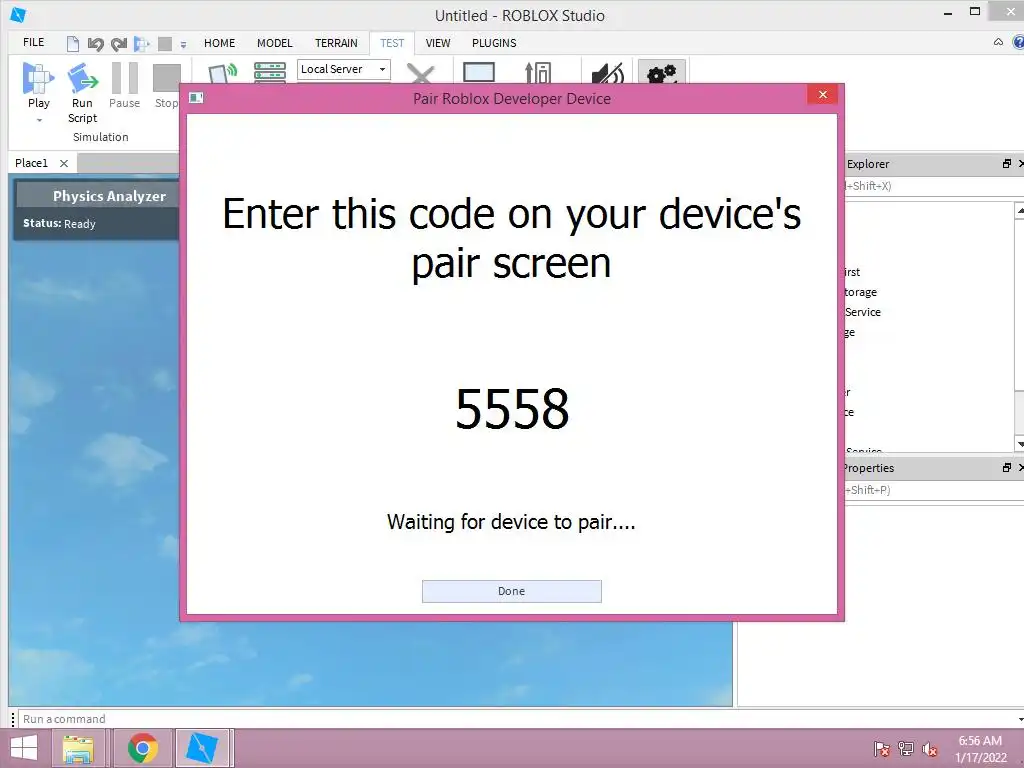Click the server stack start icon
Image resolution: width=1024 pixels, height=768 pixels.
coord(270,72)
